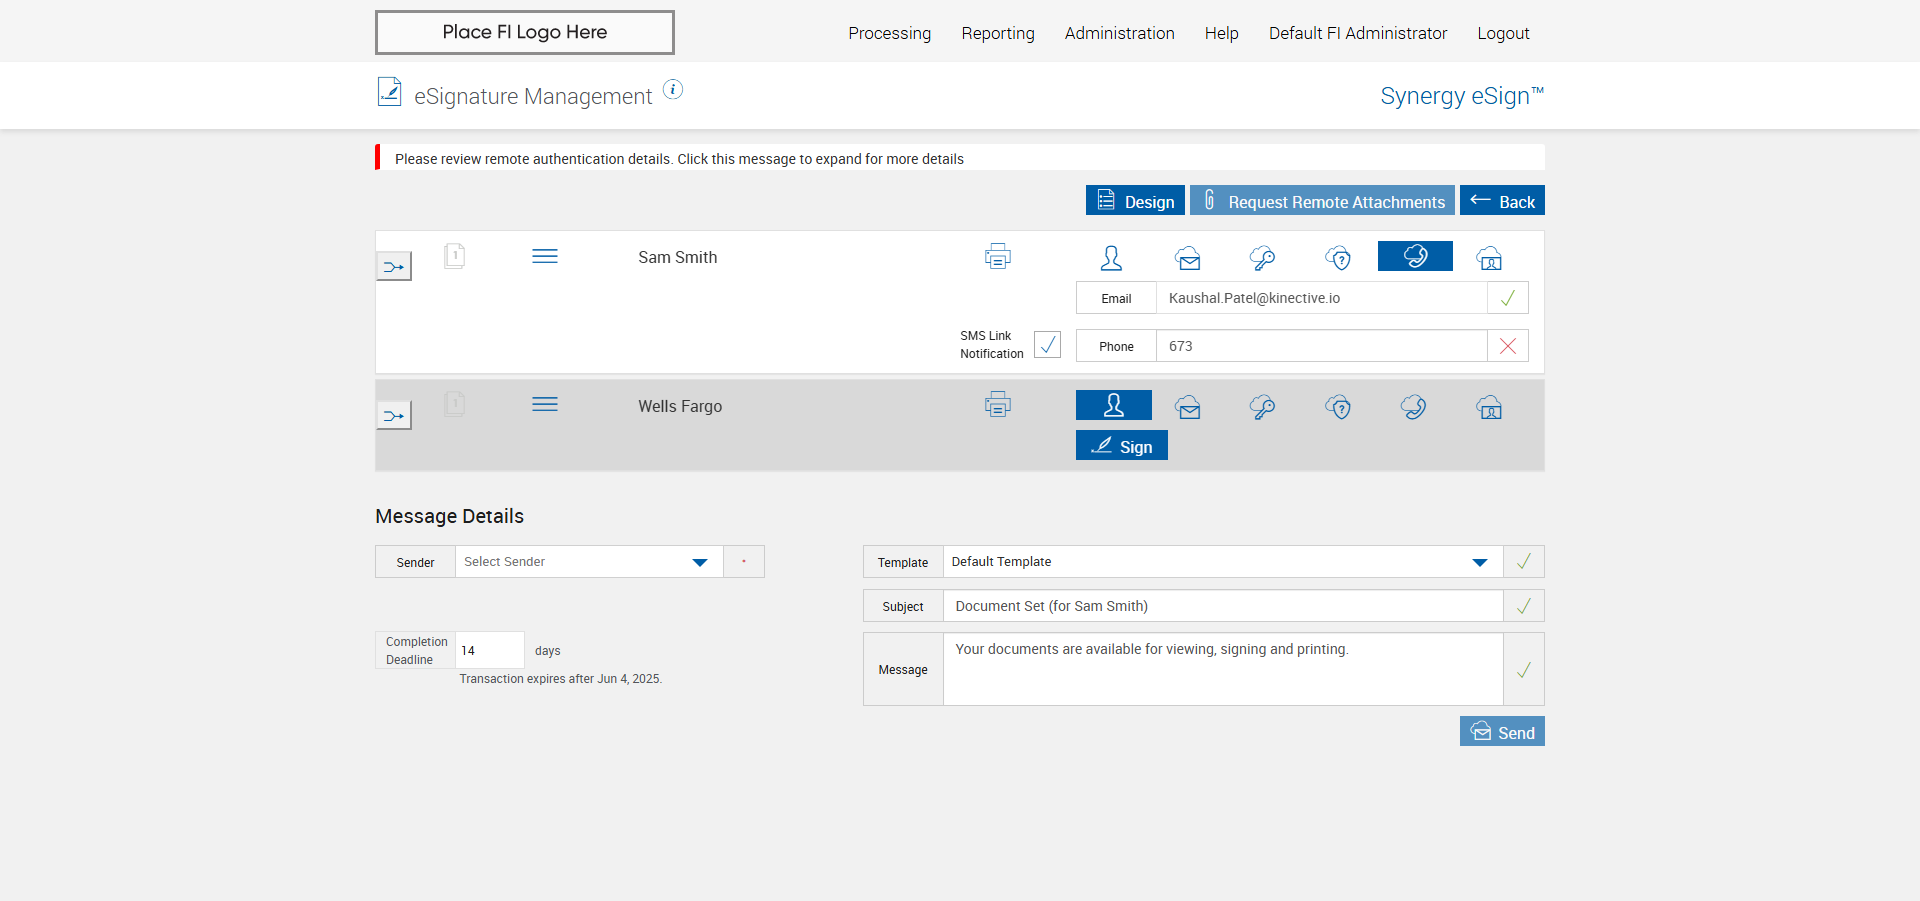Click phone authentication icon for Wells Fargo

coord(1413,407)
